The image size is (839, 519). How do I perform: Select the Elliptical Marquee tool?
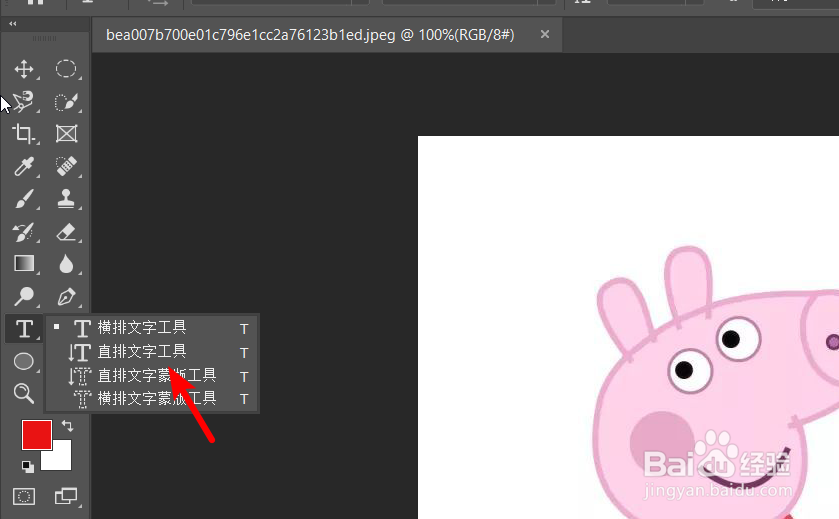pos(66,69)
